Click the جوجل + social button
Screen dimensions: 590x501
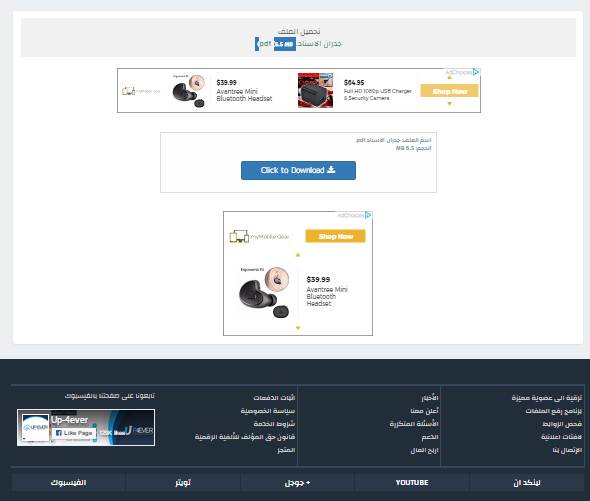click(297, 483)
